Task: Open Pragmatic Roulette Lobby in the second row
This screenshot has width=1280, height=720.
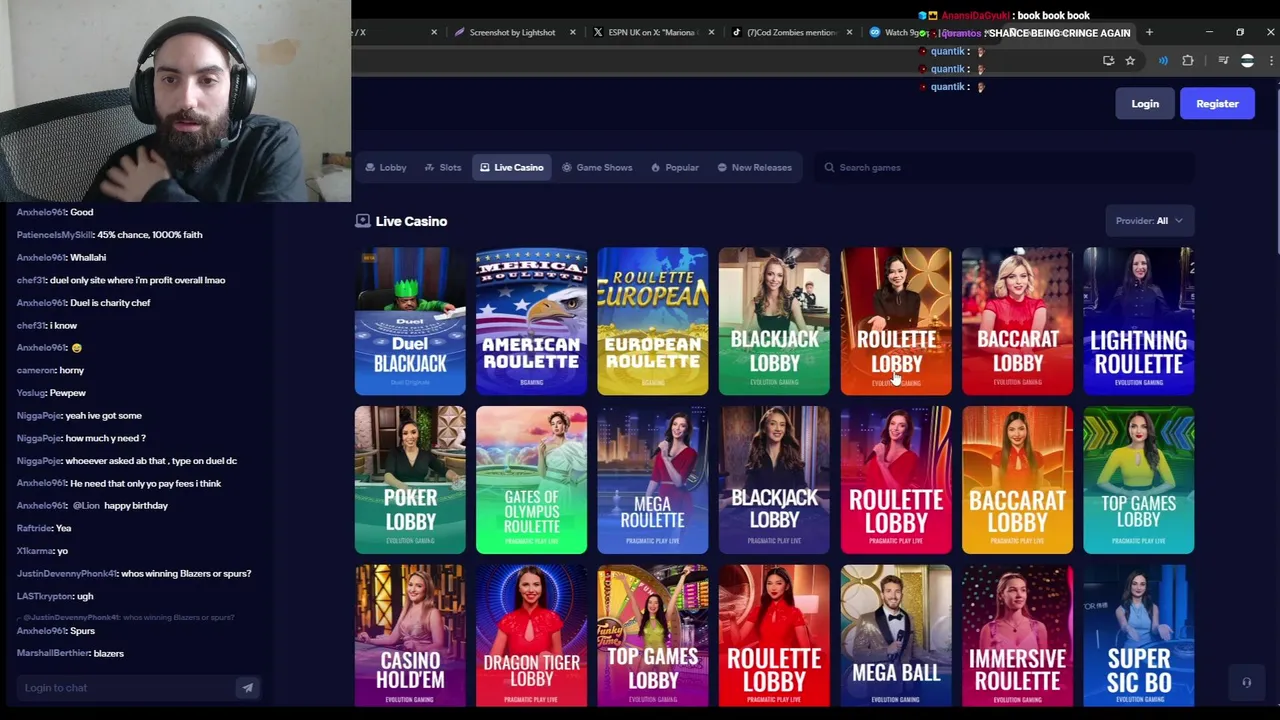Action: coord(895,480)
